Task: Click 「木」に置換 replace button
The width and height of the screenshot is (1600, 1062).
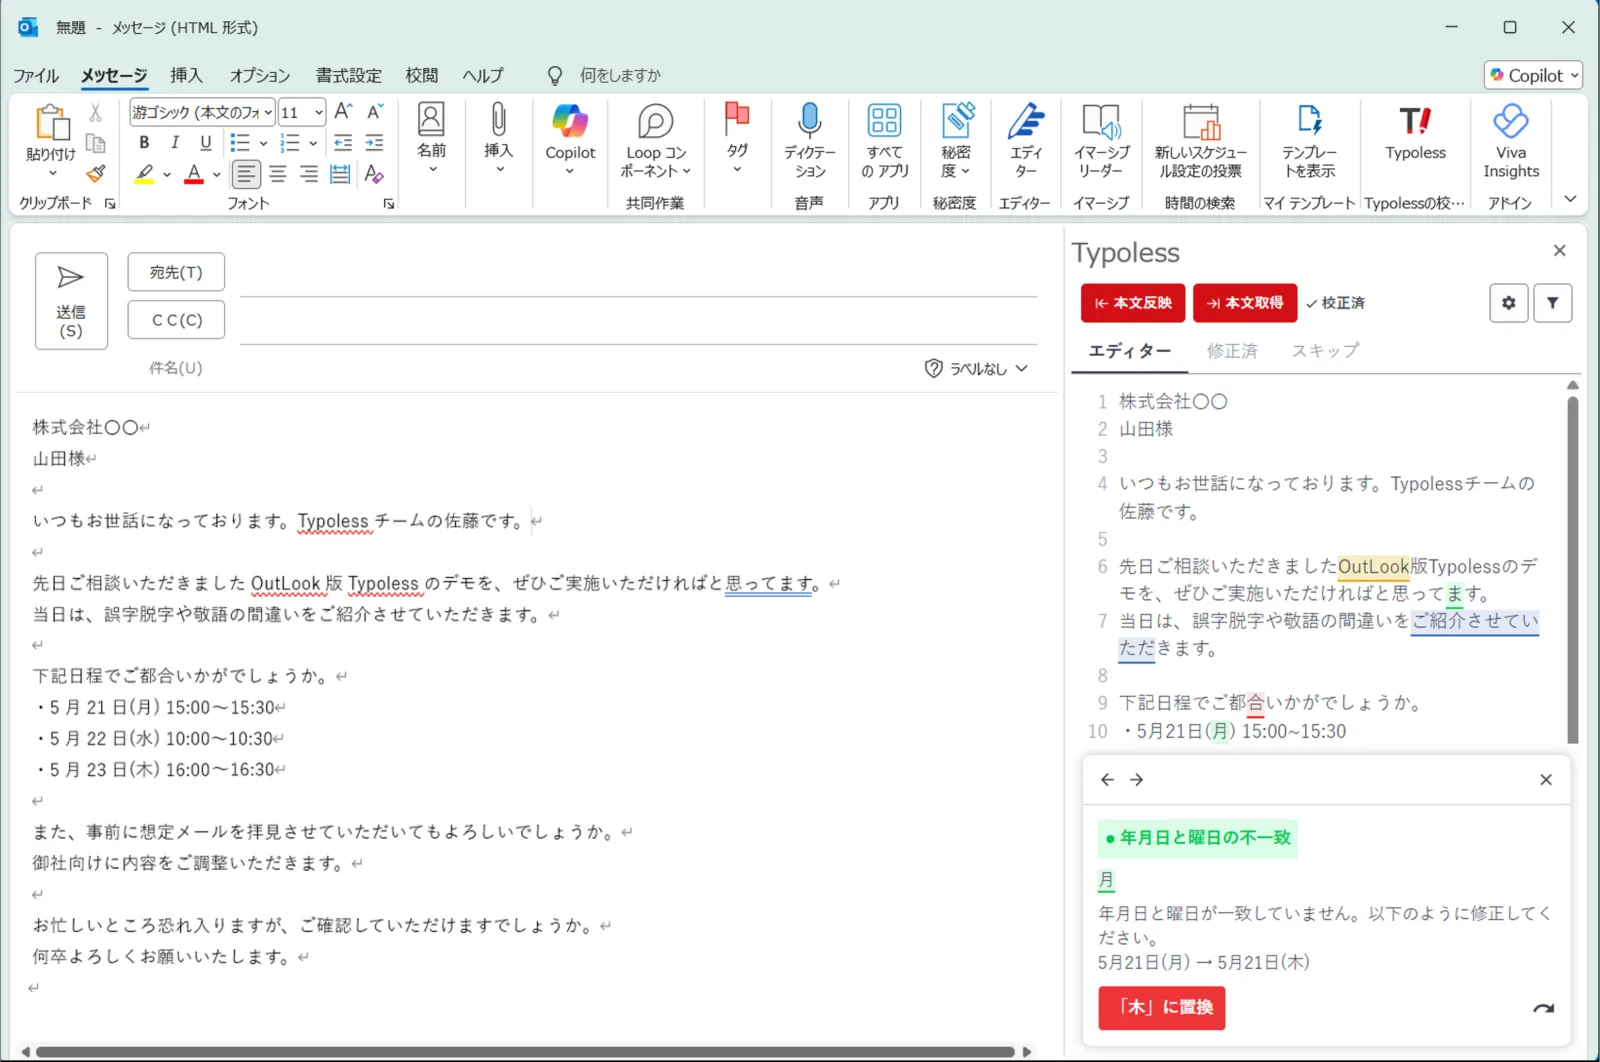Action: [x=1162, y=1008]
